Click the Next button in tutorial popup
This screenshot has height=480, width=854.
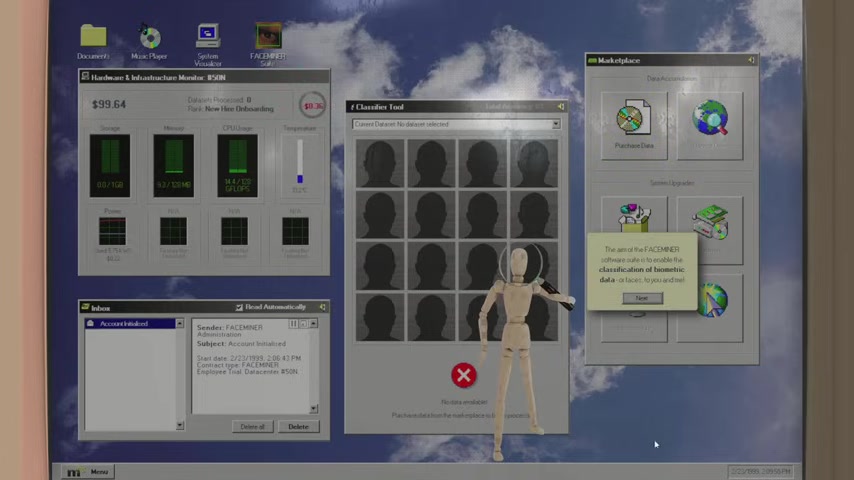(x=641, y=298)
